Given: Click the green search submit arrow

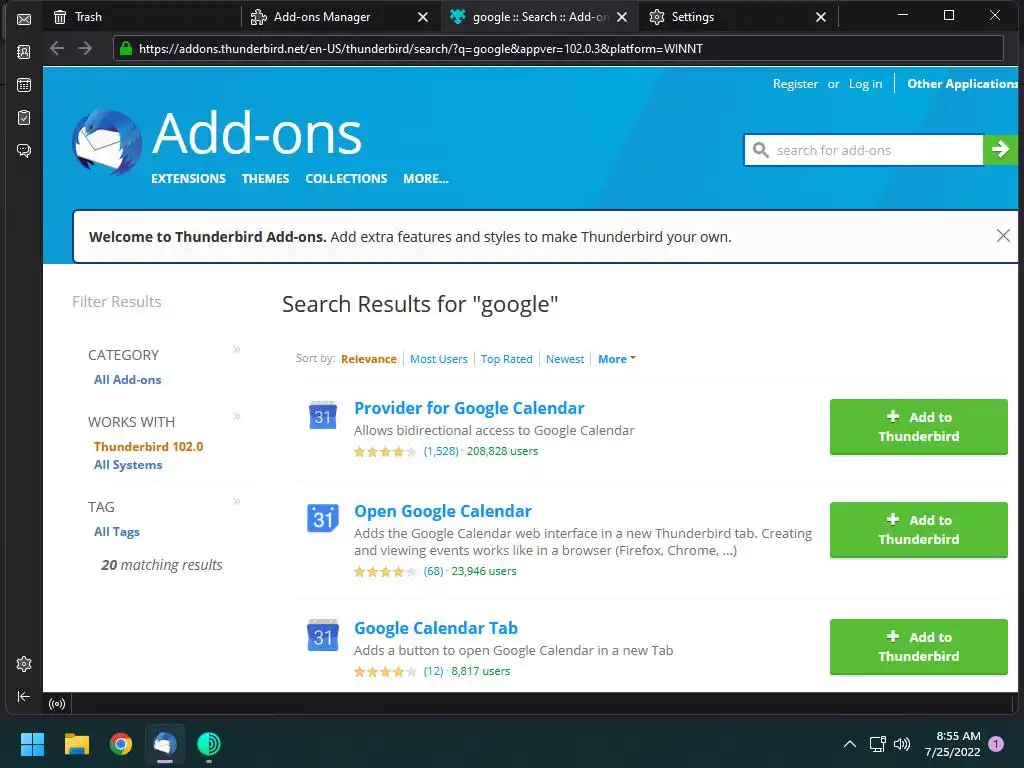Looking at the screenshot, I should coord(1000,150).
